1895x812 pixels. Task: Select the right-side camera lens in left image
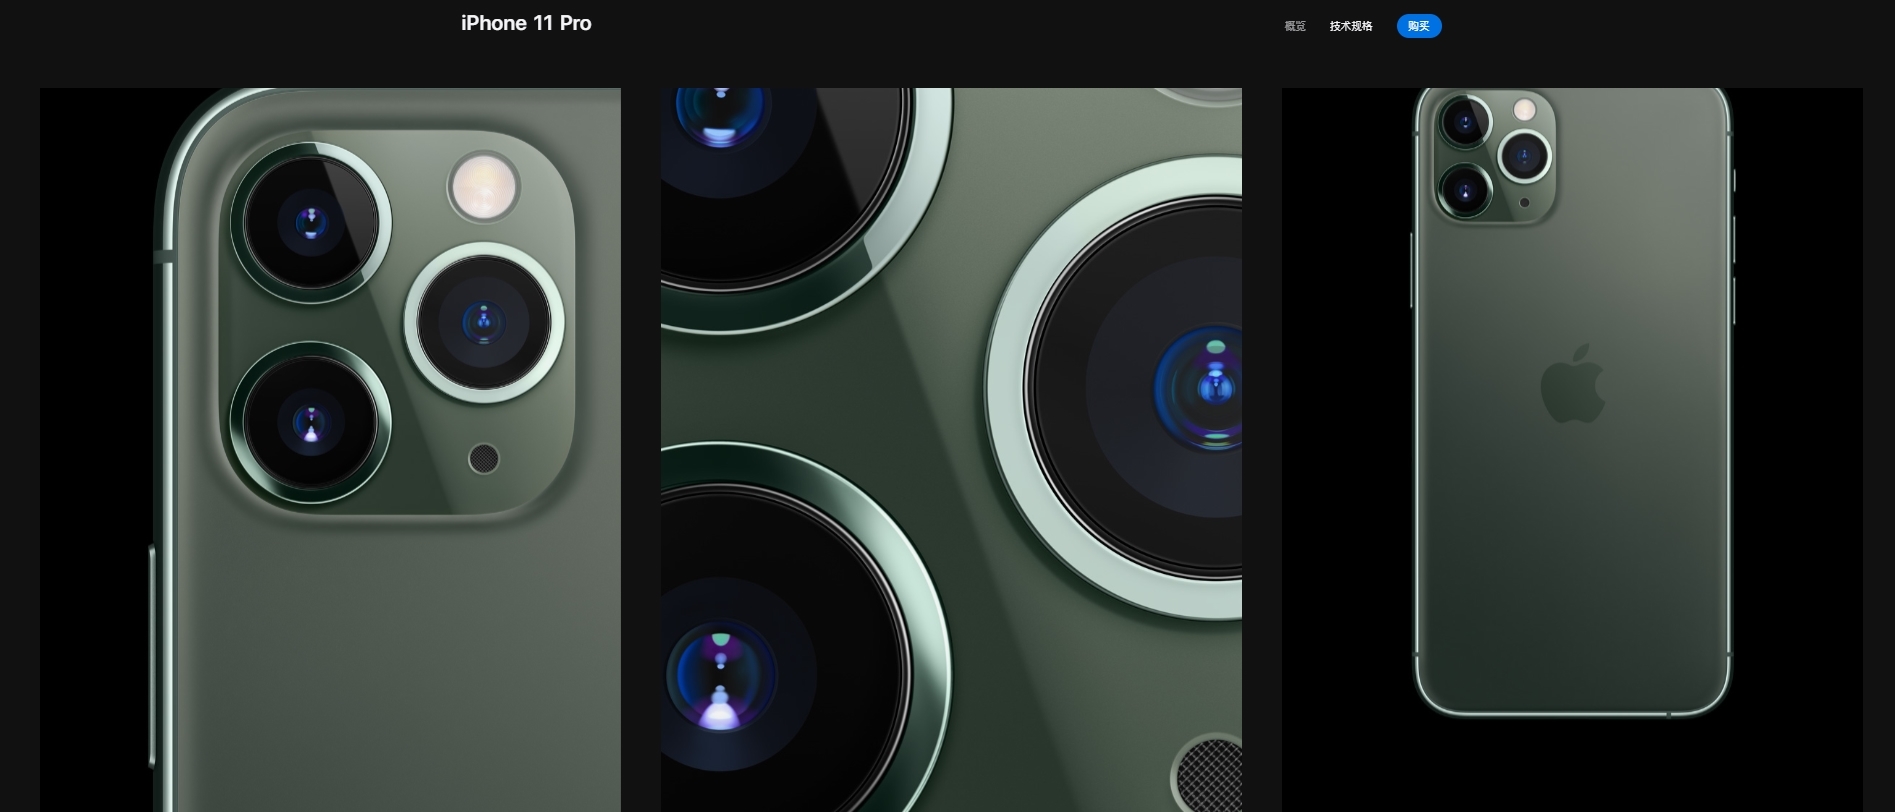pyautogui.click(x=484, y=322)
